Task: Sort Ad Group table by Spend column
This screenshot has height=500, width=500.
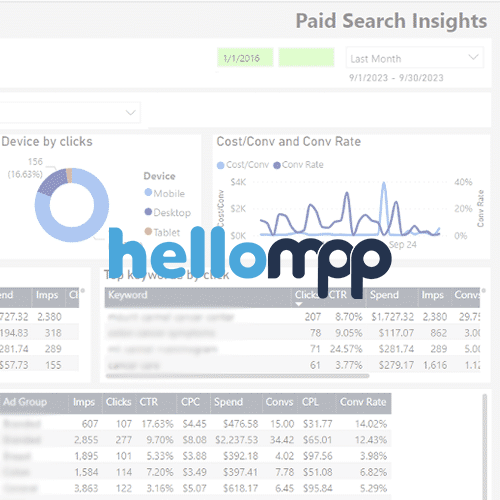Action: [x=228, y=402]
